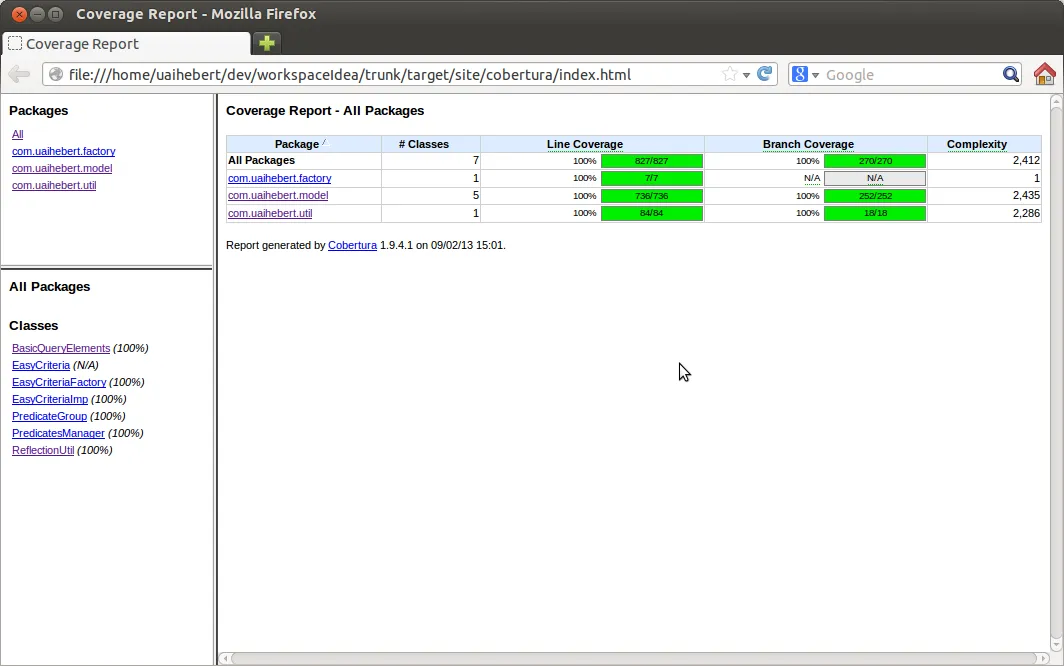
Task: Minimize the Firefox window
Action: coord(38,14)
